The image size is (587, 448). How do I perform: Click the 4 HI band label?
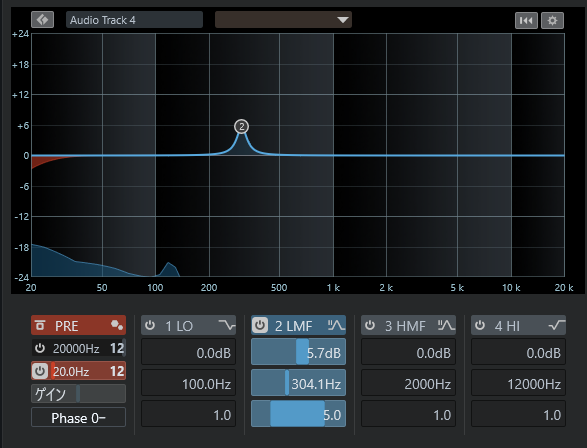[x=507, y=326]
